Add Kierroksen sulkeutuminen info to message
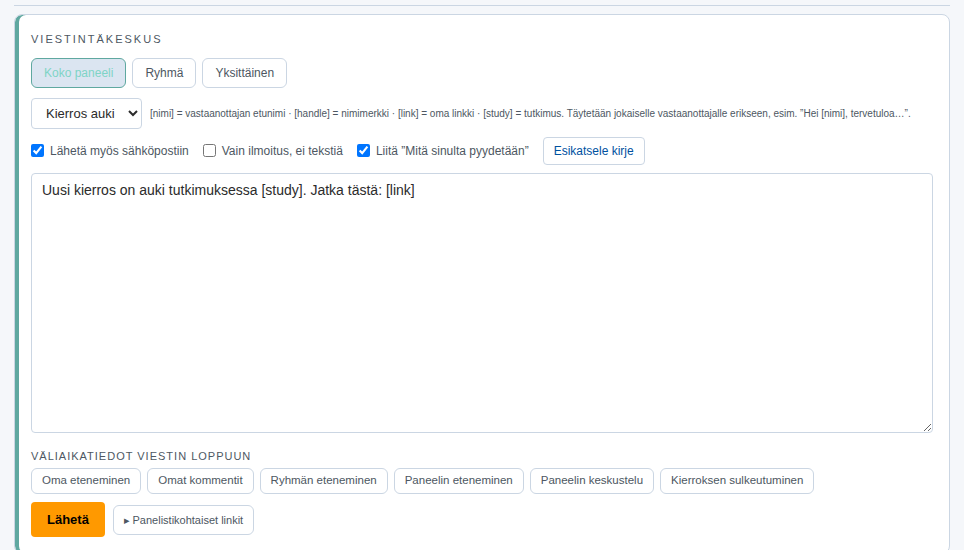 [737, 481]
